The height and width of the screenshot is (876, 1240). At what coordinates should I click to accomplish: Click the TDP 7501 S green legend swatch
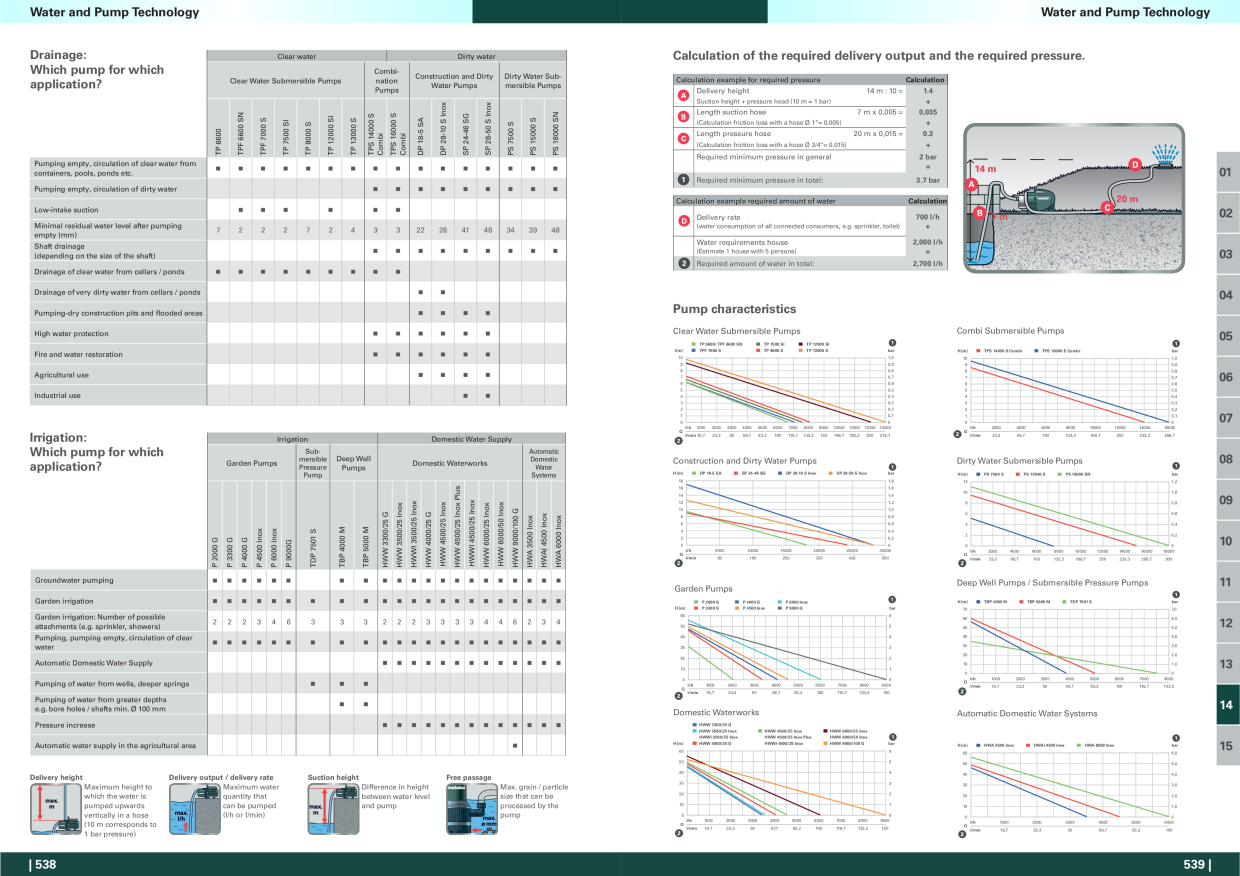pyautogui.click(x=1063, y=602)
